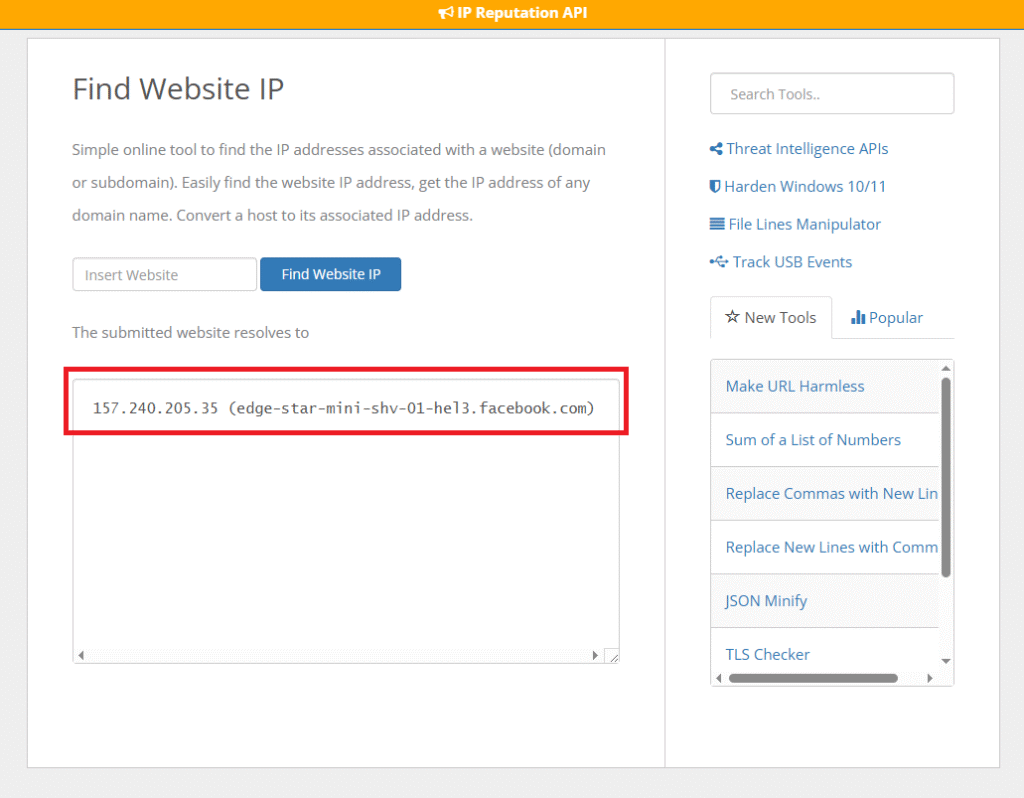Focus the Search Tools box

(x=832, y=93)
